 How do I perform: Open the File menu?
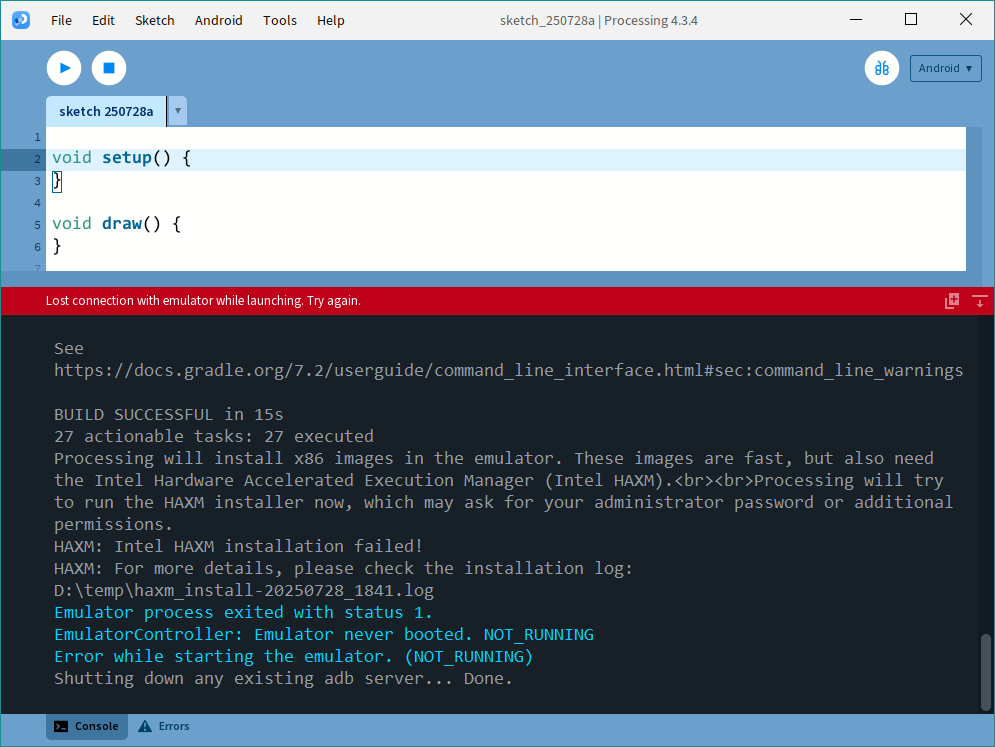[62, 20]
